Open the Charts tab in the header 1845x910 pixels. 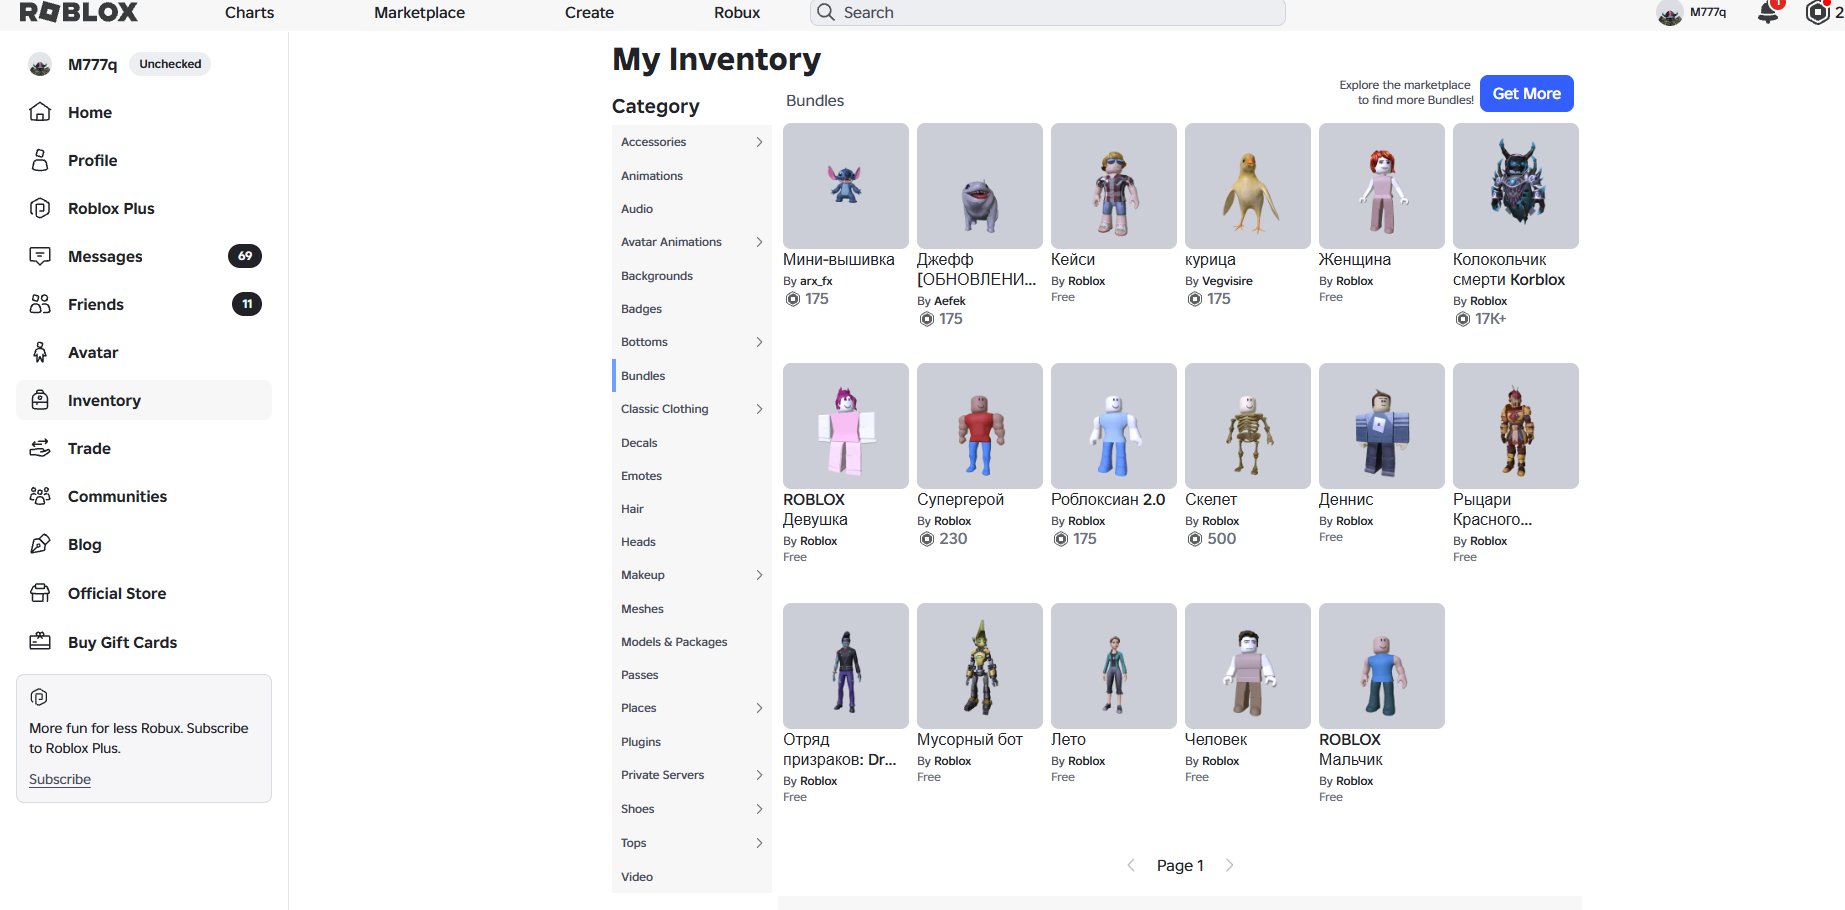(250, 12)
